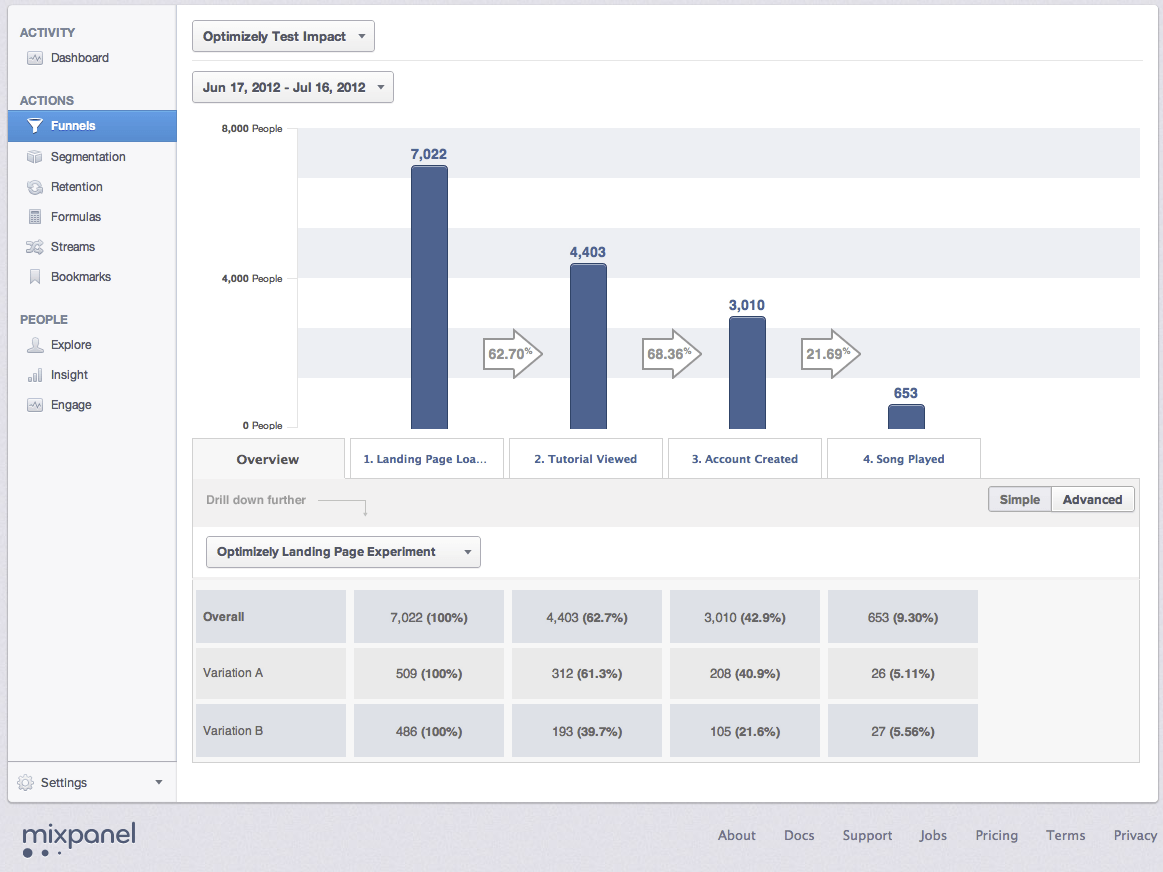Open the Support link in the footer
Screen dimensions: 1163x872
[867, 835]
